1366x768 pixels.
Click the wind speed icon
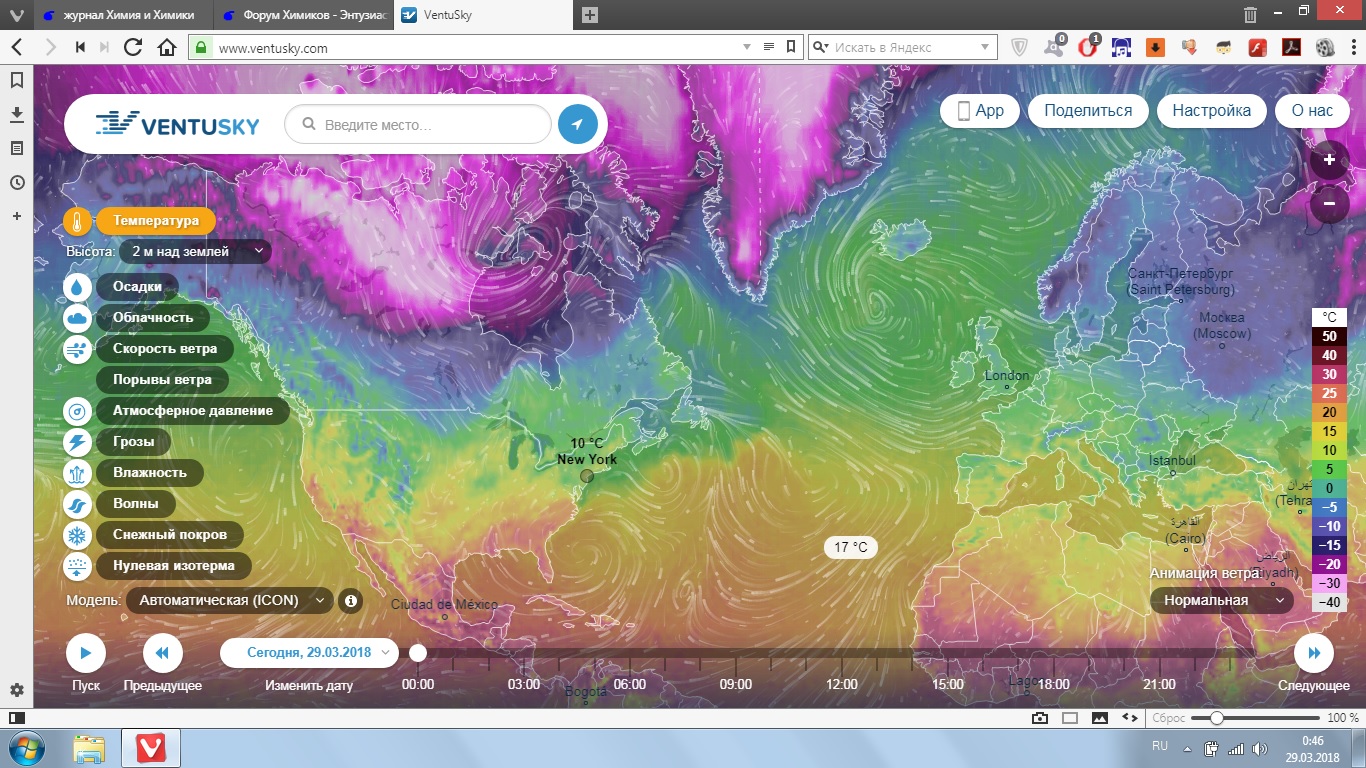(77, 349)
